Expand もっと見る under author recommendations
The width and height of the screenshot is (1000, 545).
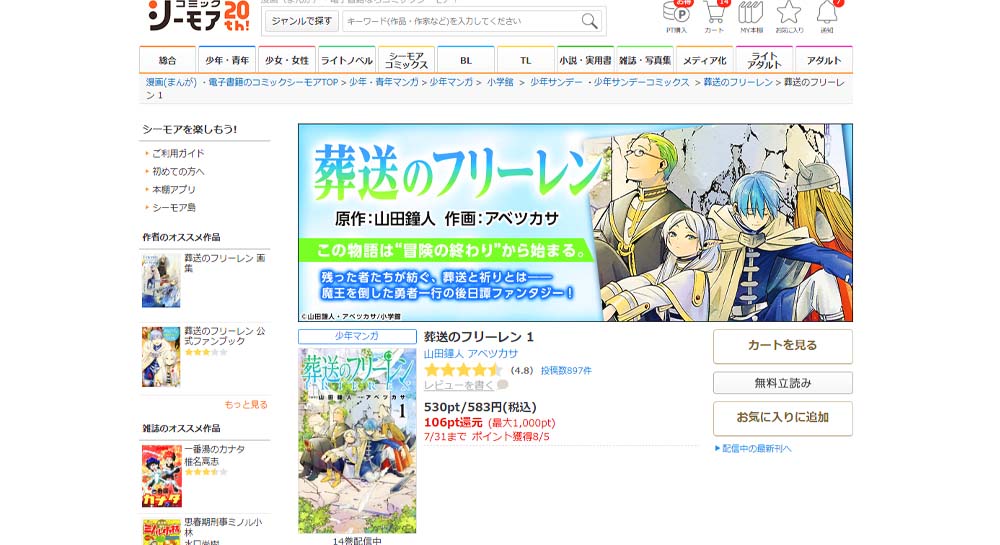tap(246, 404)
